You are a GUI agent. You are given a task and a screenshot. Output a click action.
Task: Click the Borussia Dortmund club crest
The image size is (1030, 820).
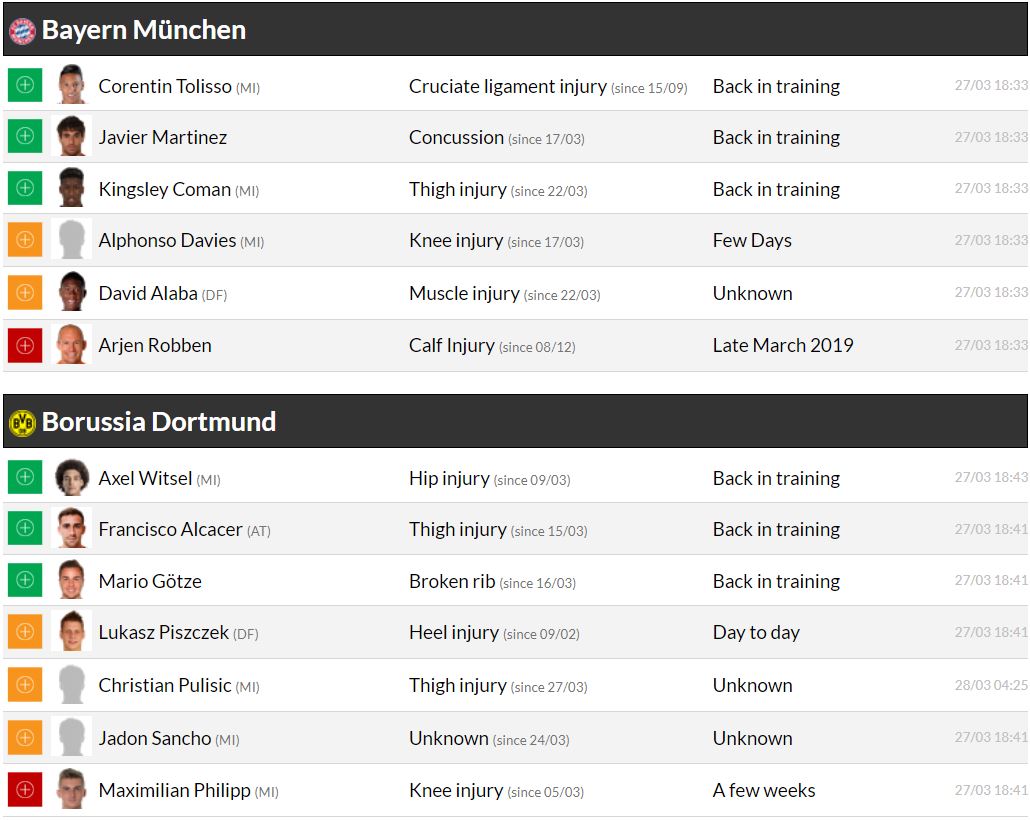(x=22, y=423)
